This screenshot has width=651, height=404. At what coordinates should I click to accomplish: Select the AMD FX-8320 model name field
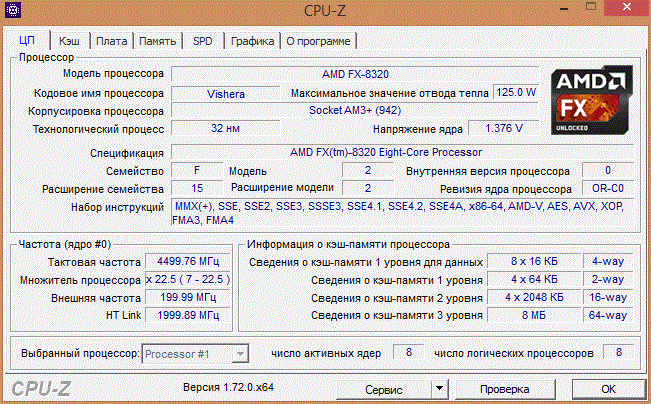tap(355, 74)
